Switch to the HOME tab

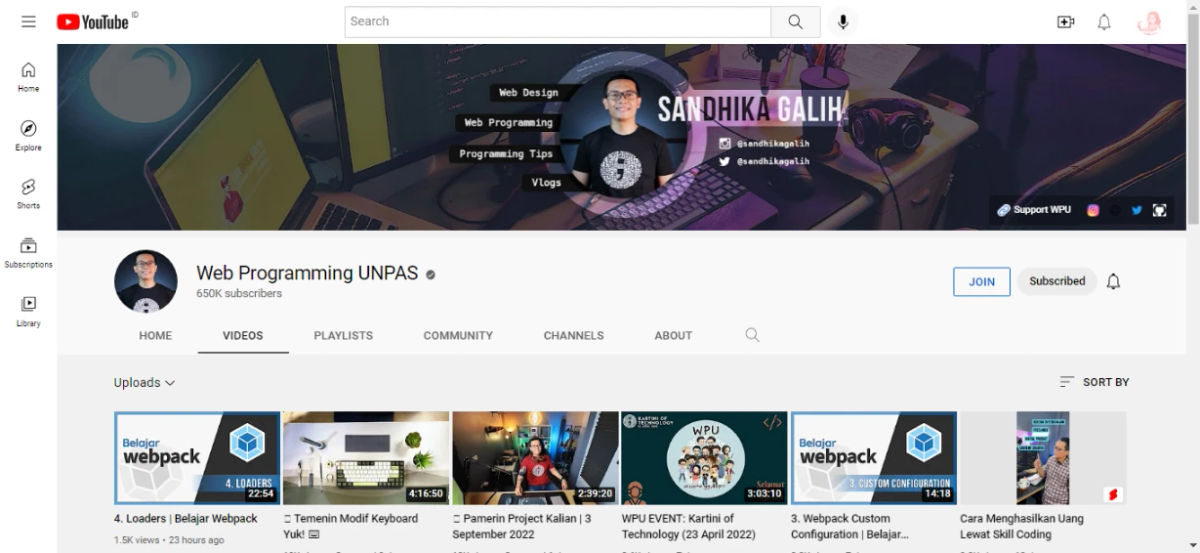(x=155, y=336)
